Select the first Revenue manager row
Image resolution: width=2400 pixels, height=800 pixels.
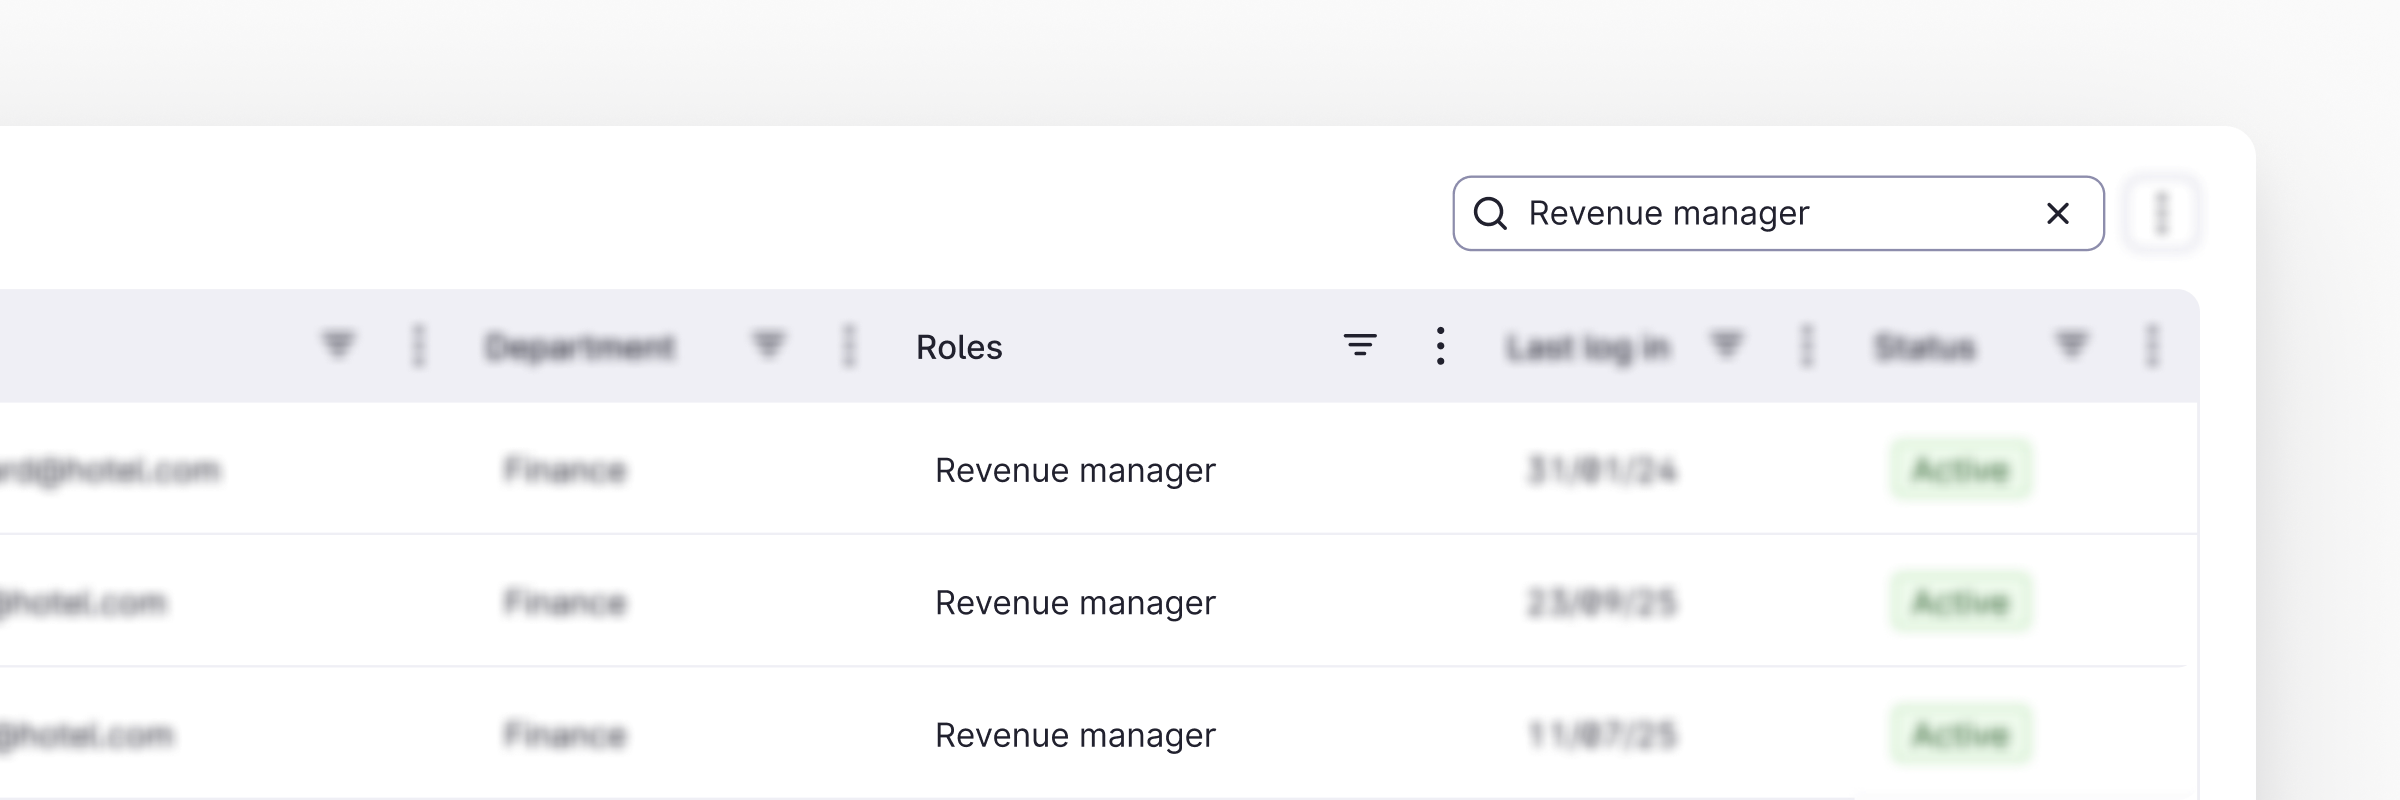(1075, 470)
